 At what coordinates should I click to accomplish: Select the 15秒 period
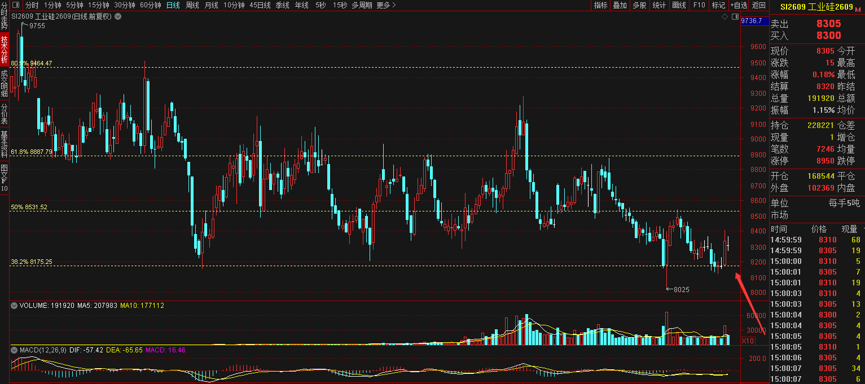[x=340, y=5]
